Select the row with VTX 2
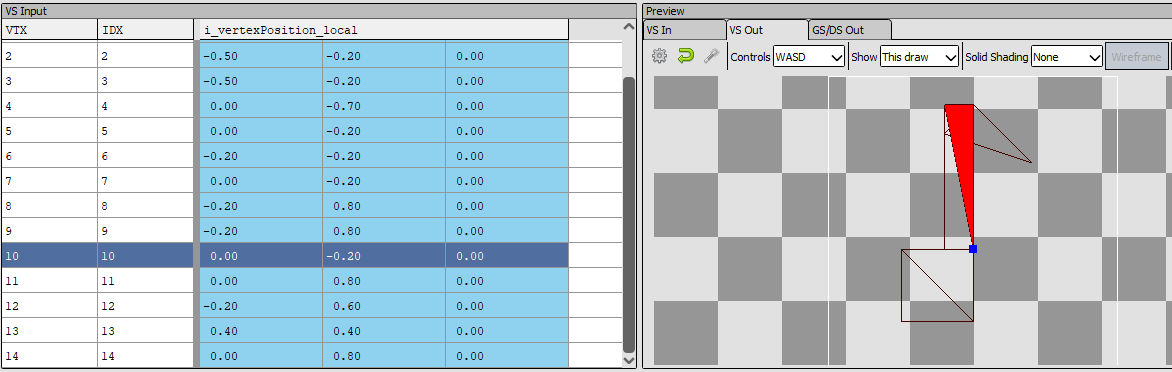 285,56
